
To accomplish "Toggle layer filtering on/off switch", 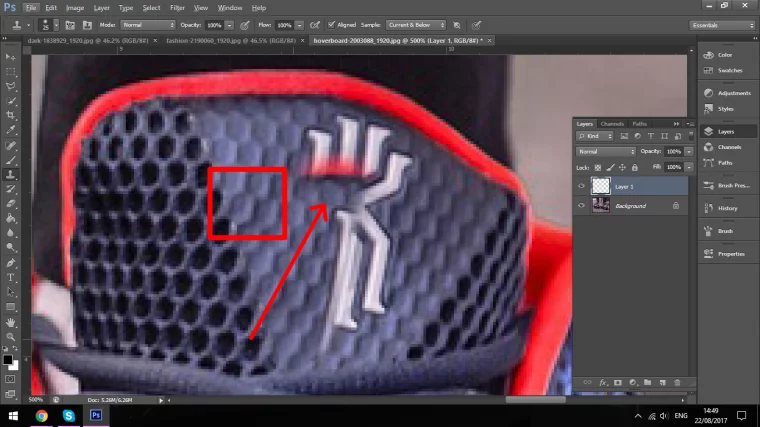I will click(x=691, y=136).
